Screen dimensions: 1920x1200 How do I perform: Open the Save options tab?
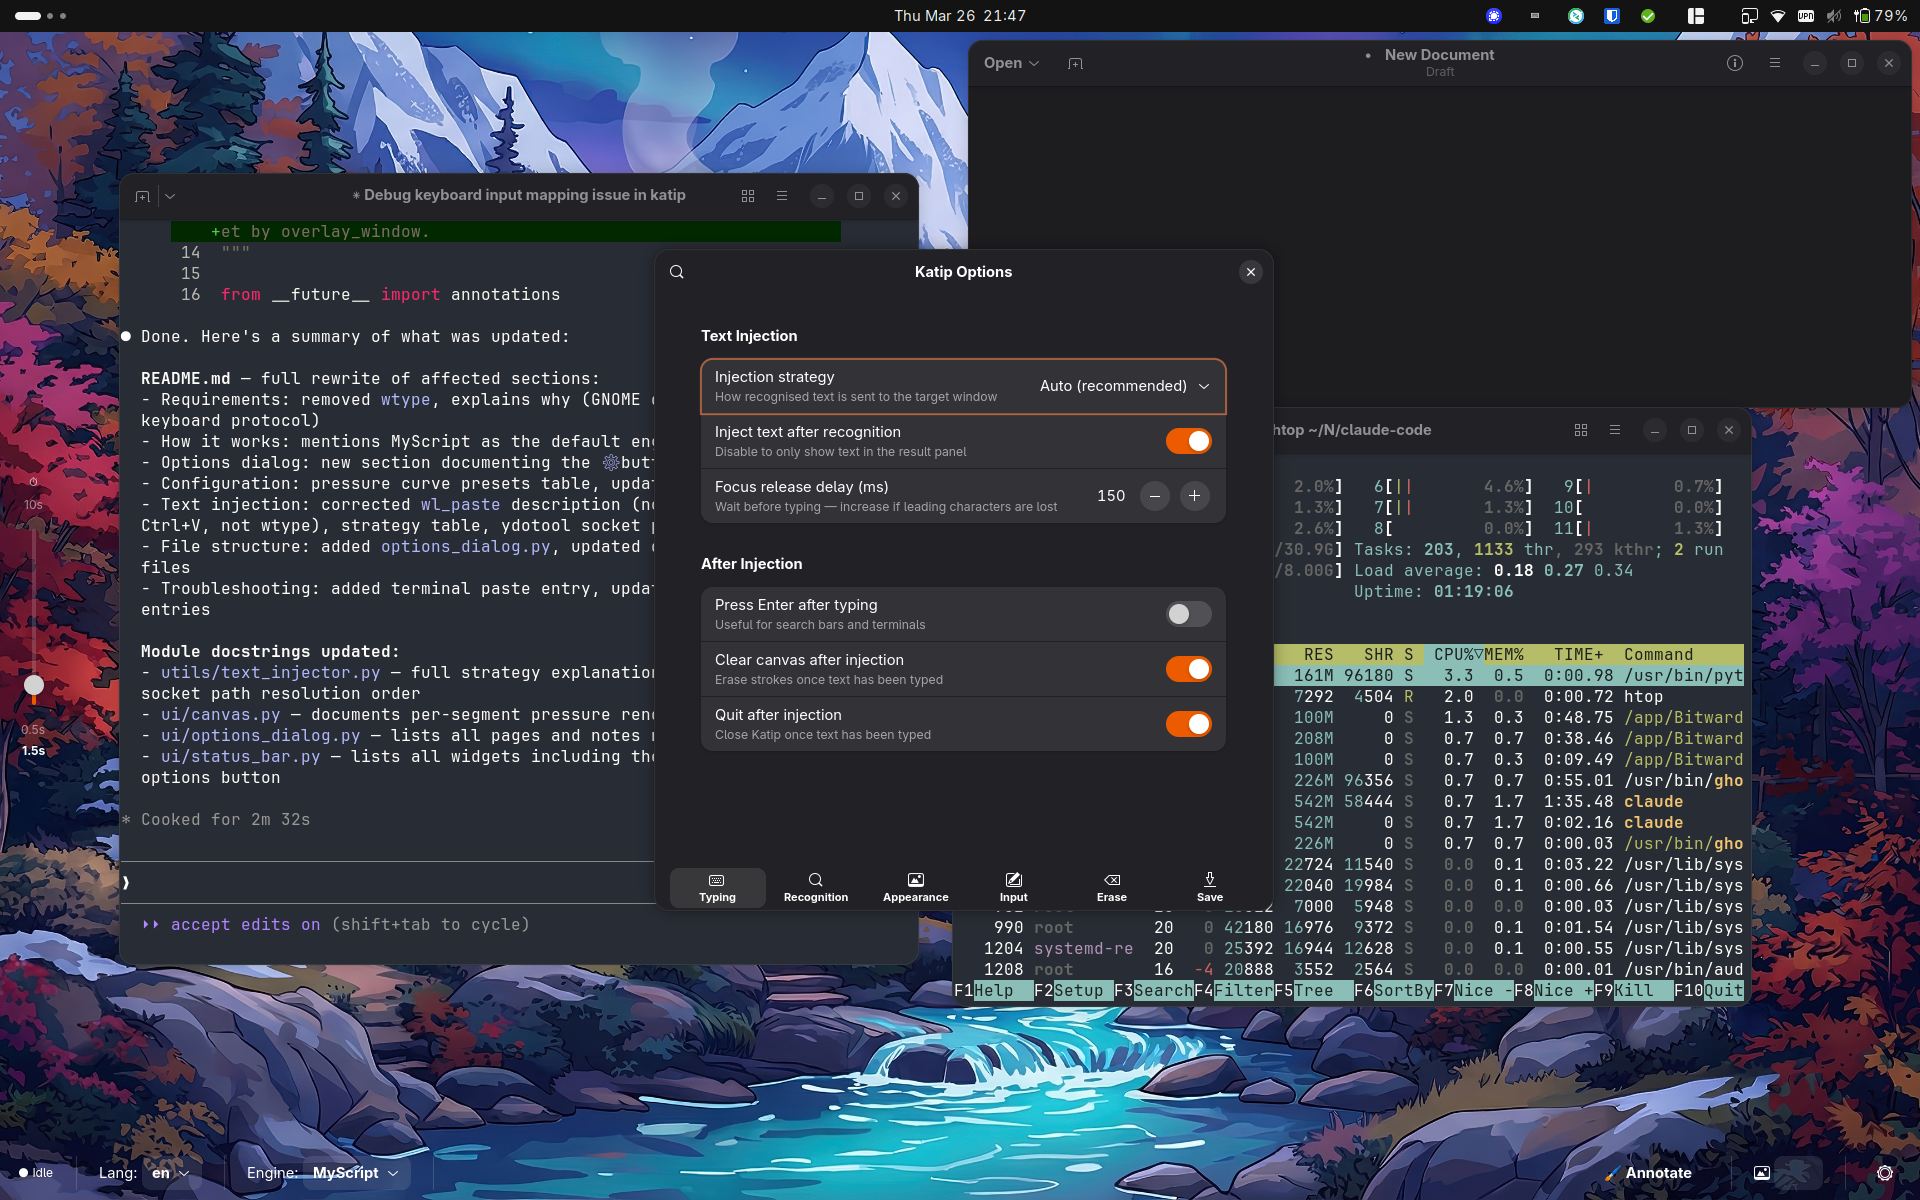coord(1209,887)
